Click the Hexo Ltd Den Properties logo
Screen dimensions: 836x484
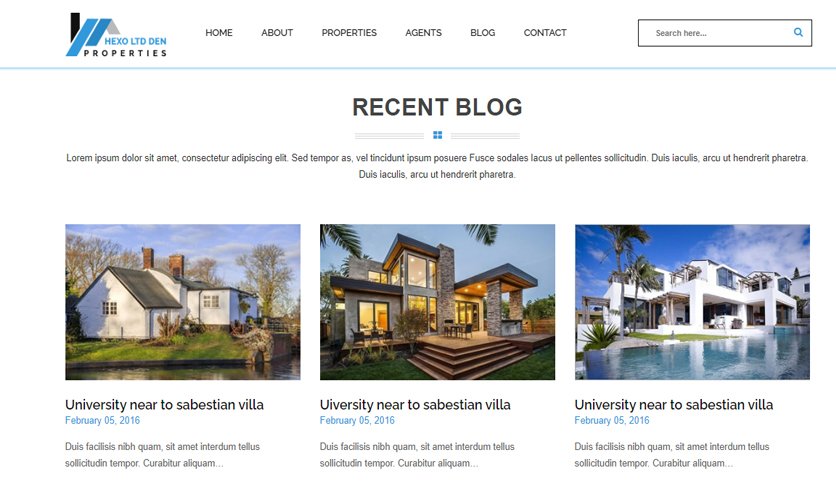(116, 35)
